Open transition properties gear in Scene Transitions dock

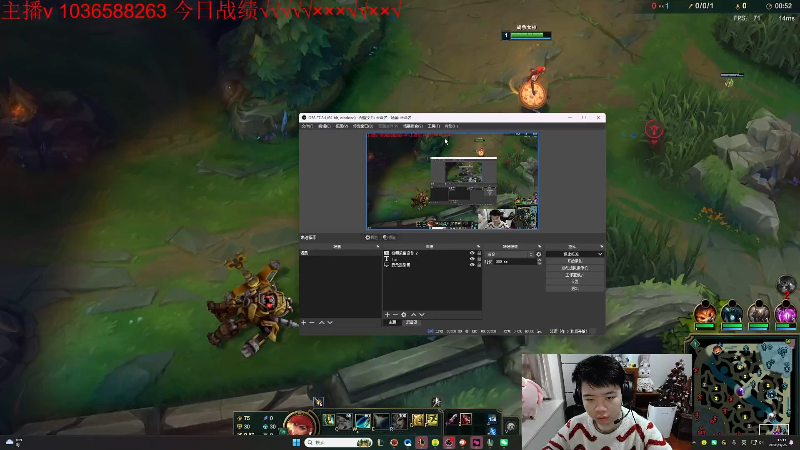point(539,254)
